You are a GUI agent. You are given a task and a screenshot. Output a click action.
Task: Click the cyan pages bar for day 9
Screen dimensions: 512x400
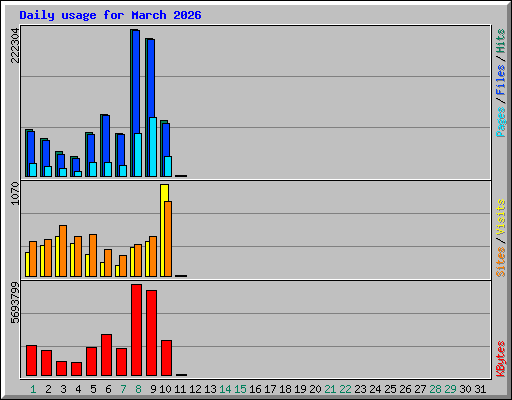pos(153,147)
